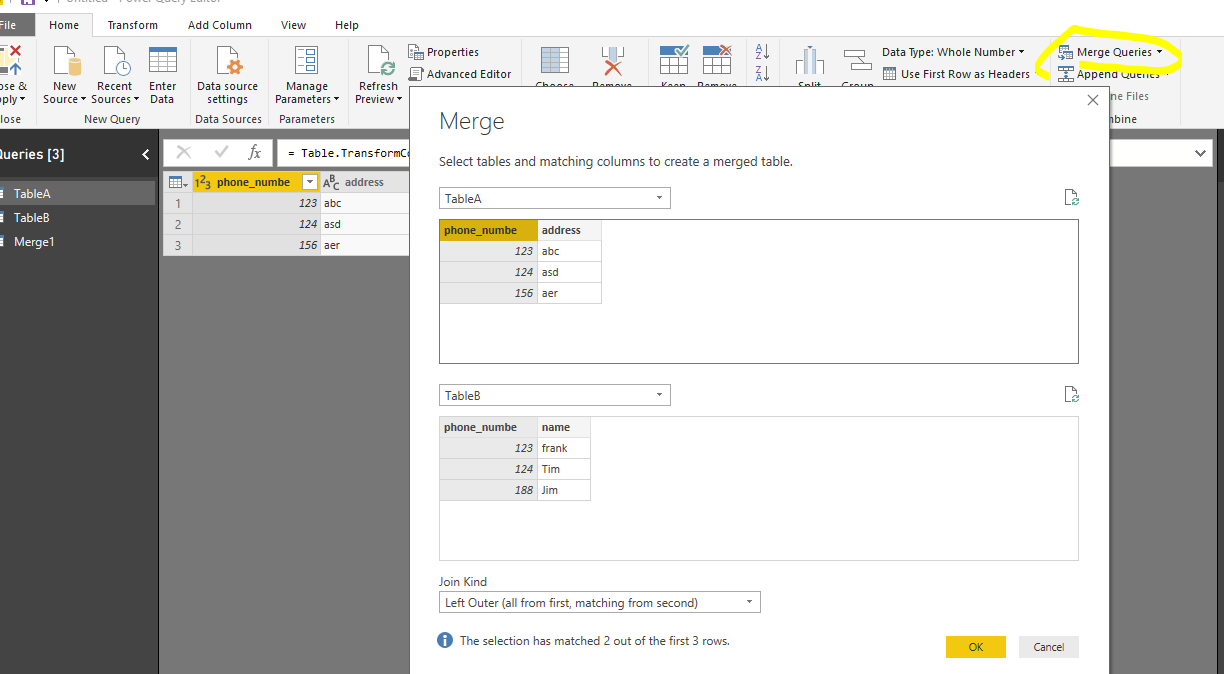1224x674 pixels.
Task: Click Use First Row as Headers
Action: pos(956,74)
